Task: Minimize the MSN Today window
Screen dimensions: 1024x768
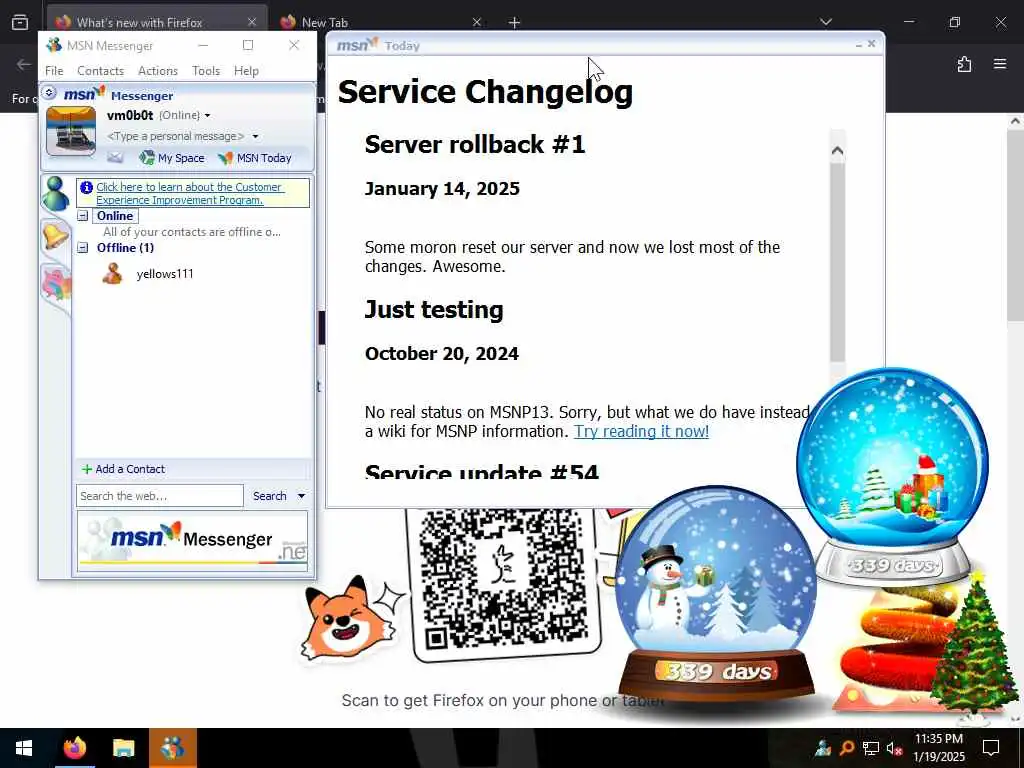Action: click(858, 44)
